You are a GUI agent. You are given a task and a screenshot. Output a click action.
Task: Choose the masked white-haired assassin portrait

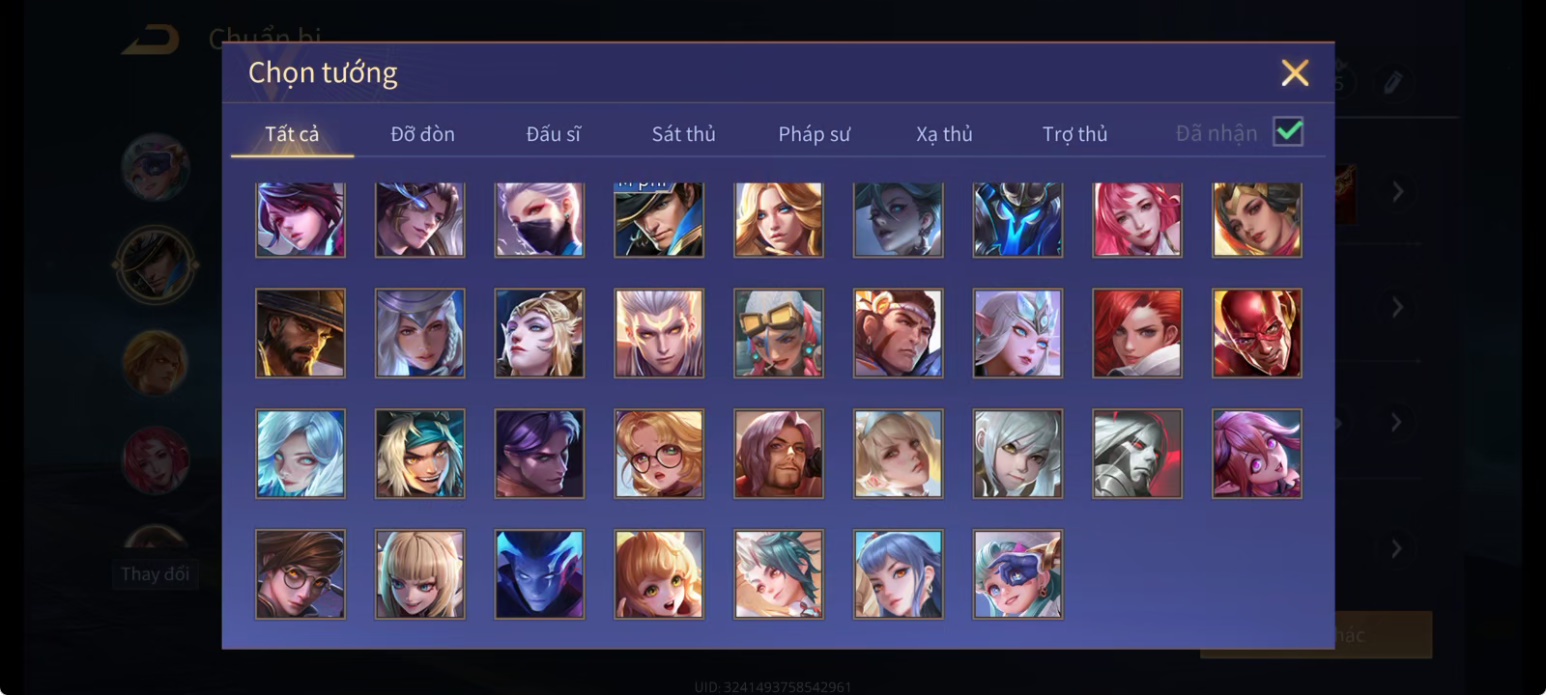coord(539,219)
